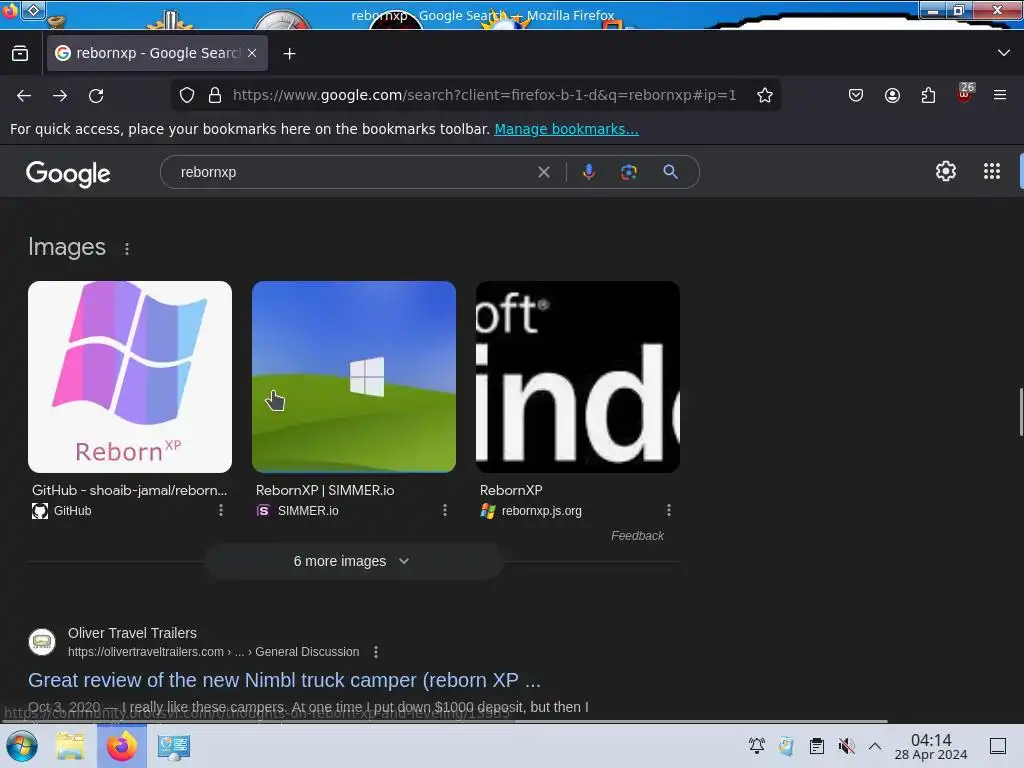Open notifications bell in tray
1024x768 pixels.
[757, 746]
